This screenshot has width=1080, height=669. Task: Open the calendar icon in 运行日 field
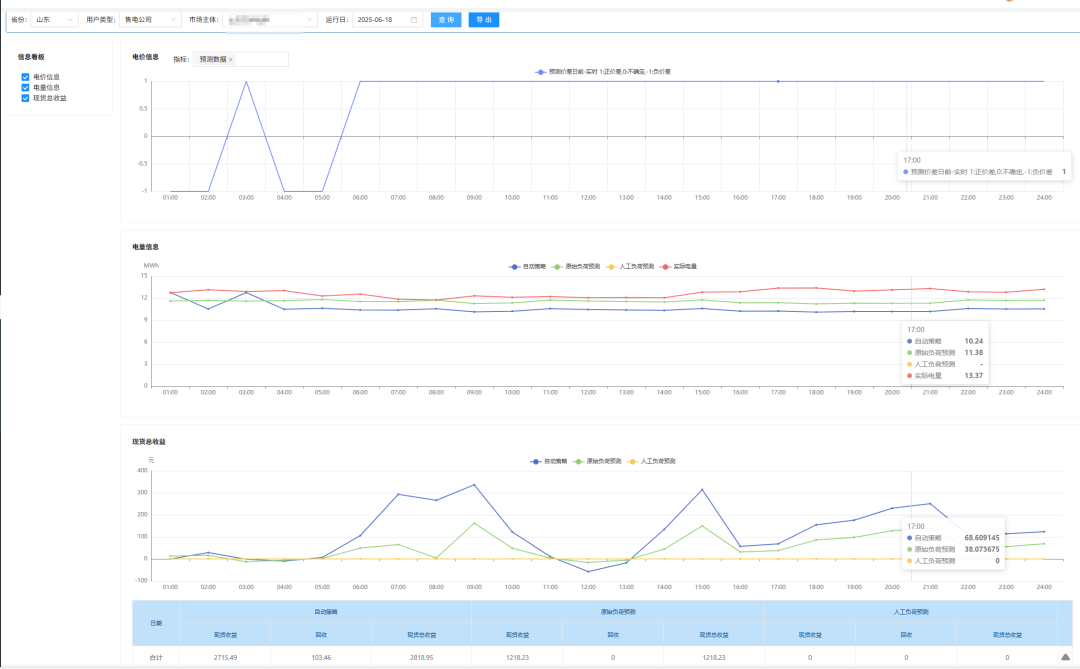click(414, 20)
